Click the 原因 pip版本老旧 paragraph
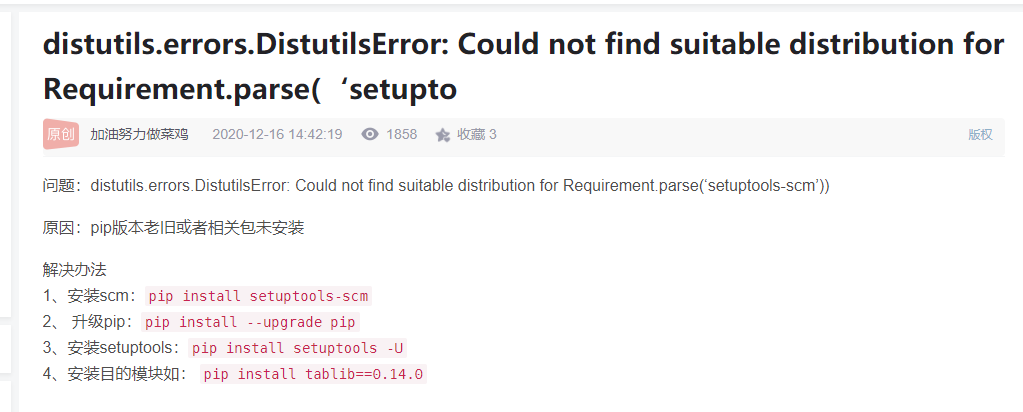The height and width of the screenshot is (412, 1023). pos(174,228)
